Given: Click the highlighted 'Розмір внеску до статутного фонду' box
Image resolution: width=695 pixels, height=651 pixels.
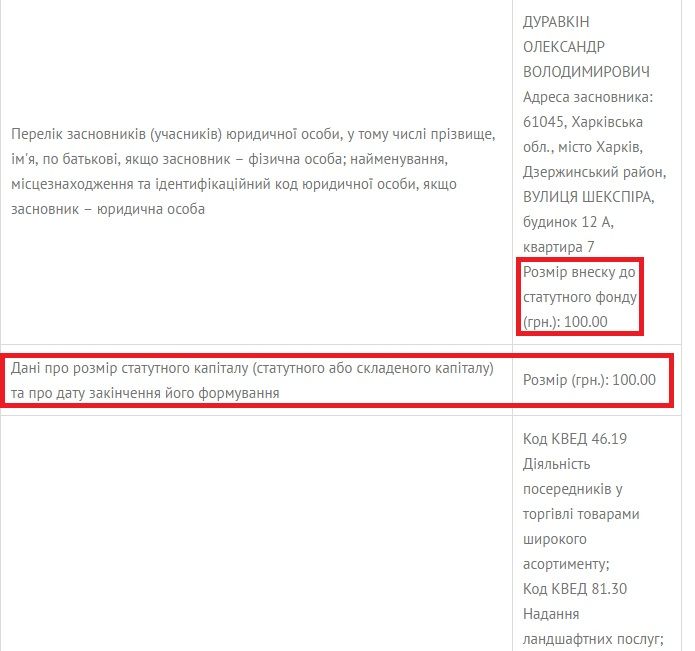Looking at the screenshot, I should tap(580, 296).
